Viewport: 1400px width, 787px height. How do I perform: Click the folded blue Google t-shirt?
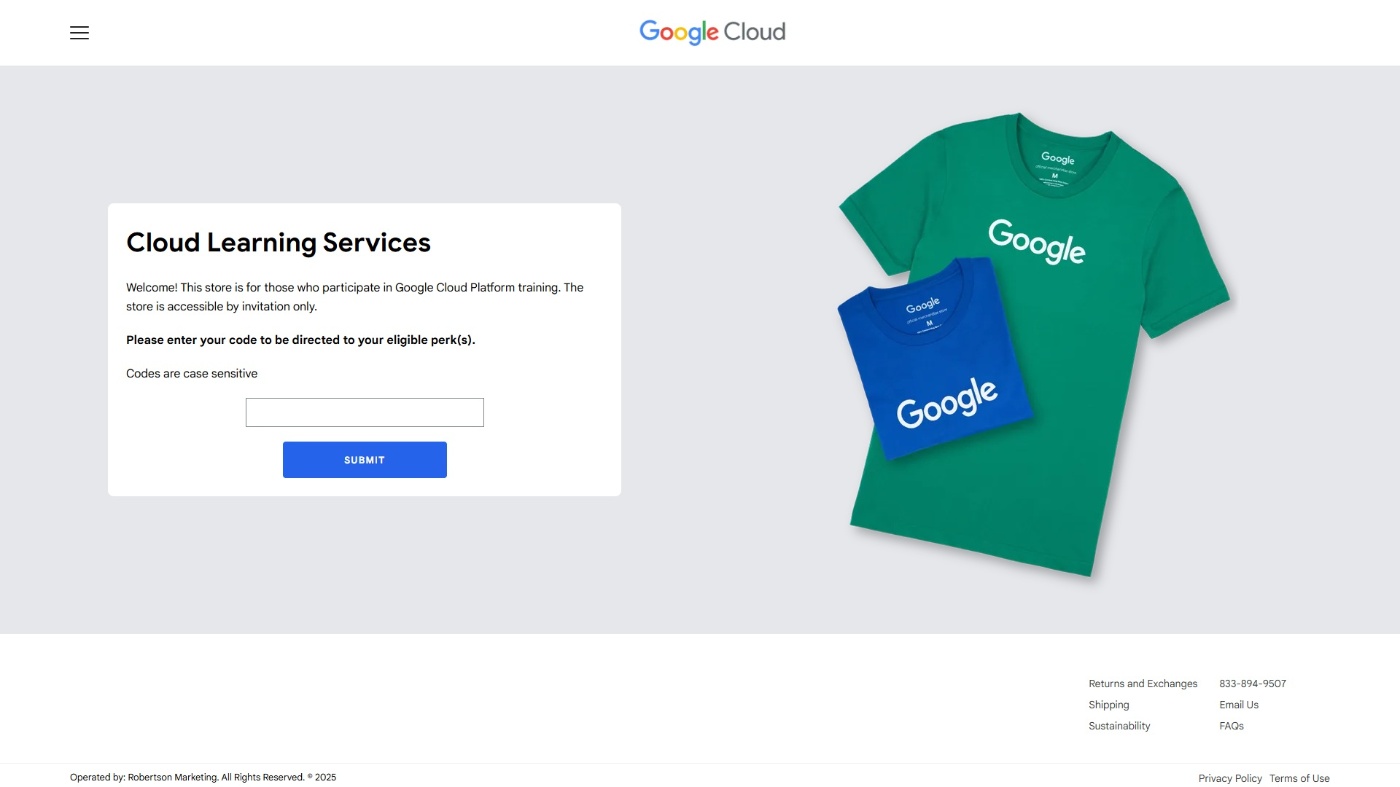coord(933,358)
